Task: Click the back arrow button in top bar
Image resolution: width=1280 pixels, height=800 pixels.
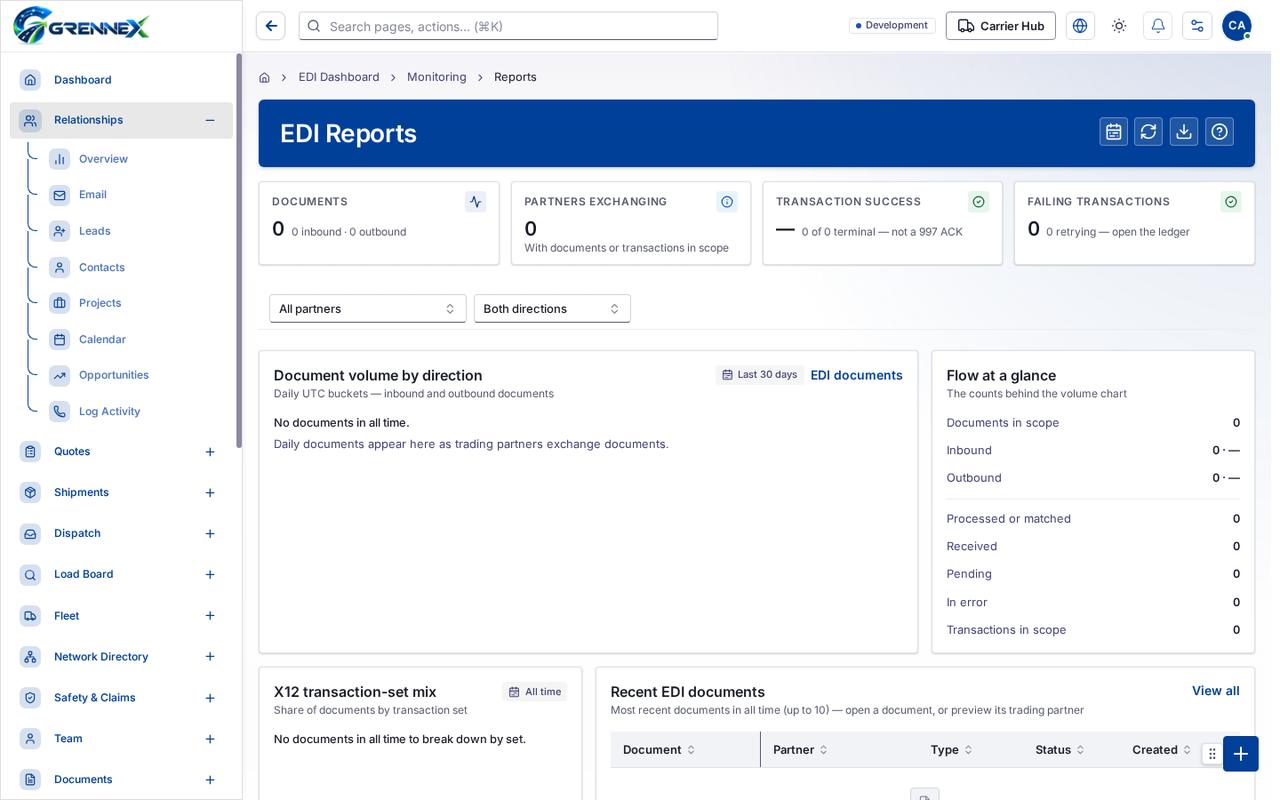Action: (271, 26)
